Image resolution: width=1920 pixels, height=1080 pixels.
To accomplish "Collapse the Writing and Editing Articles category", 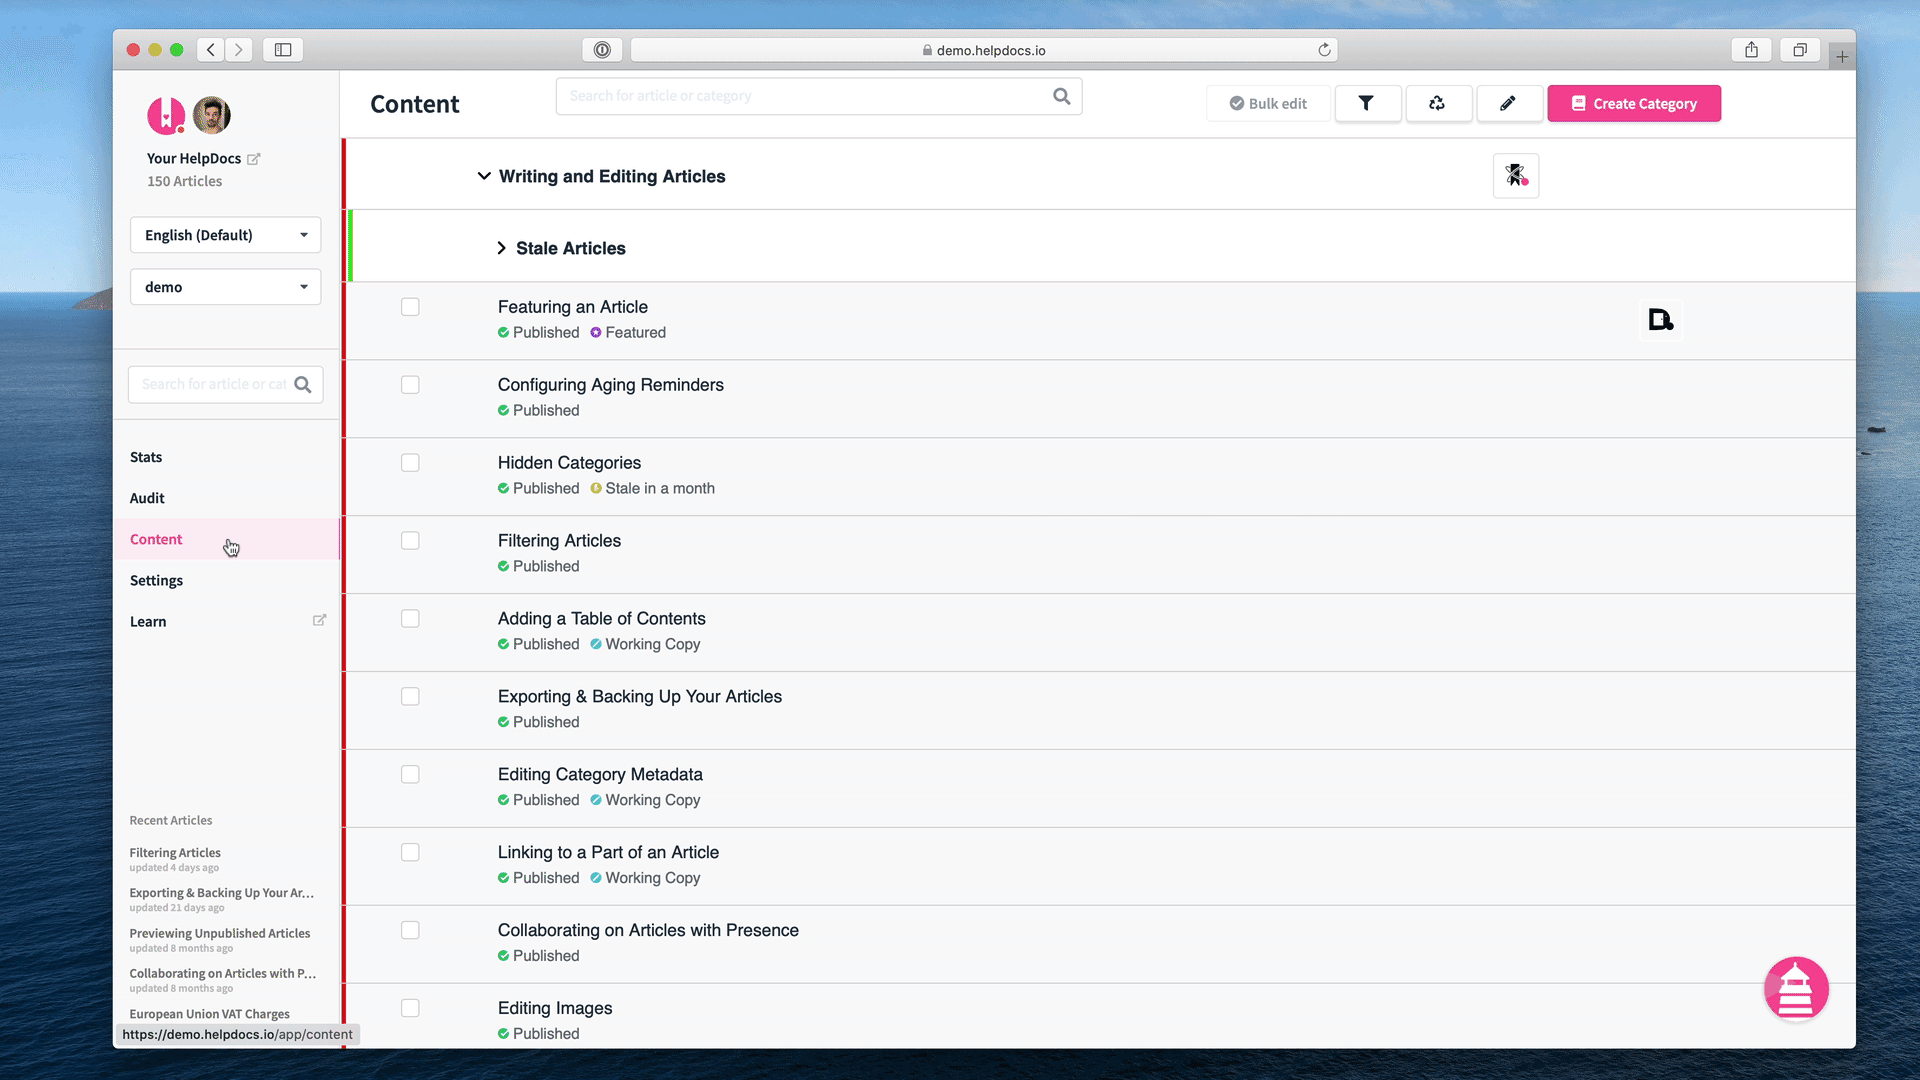I will click(x=484, y=176).
